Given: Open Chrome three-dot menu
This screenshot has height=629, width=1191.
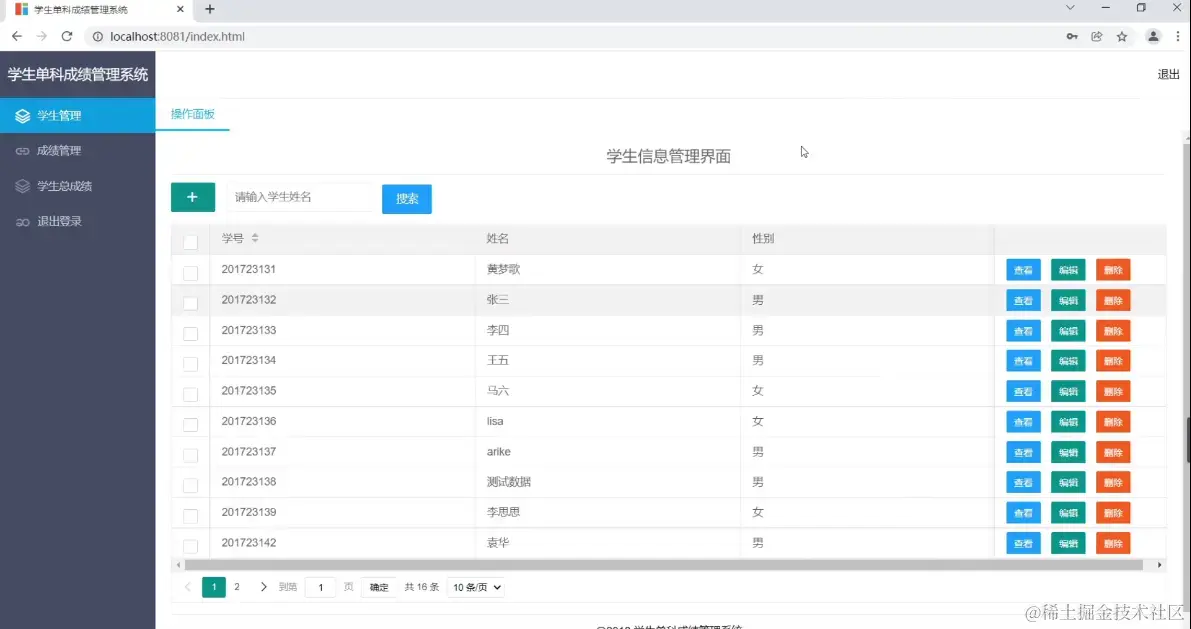Looking at the screenshot, I should click(1178, 36).
